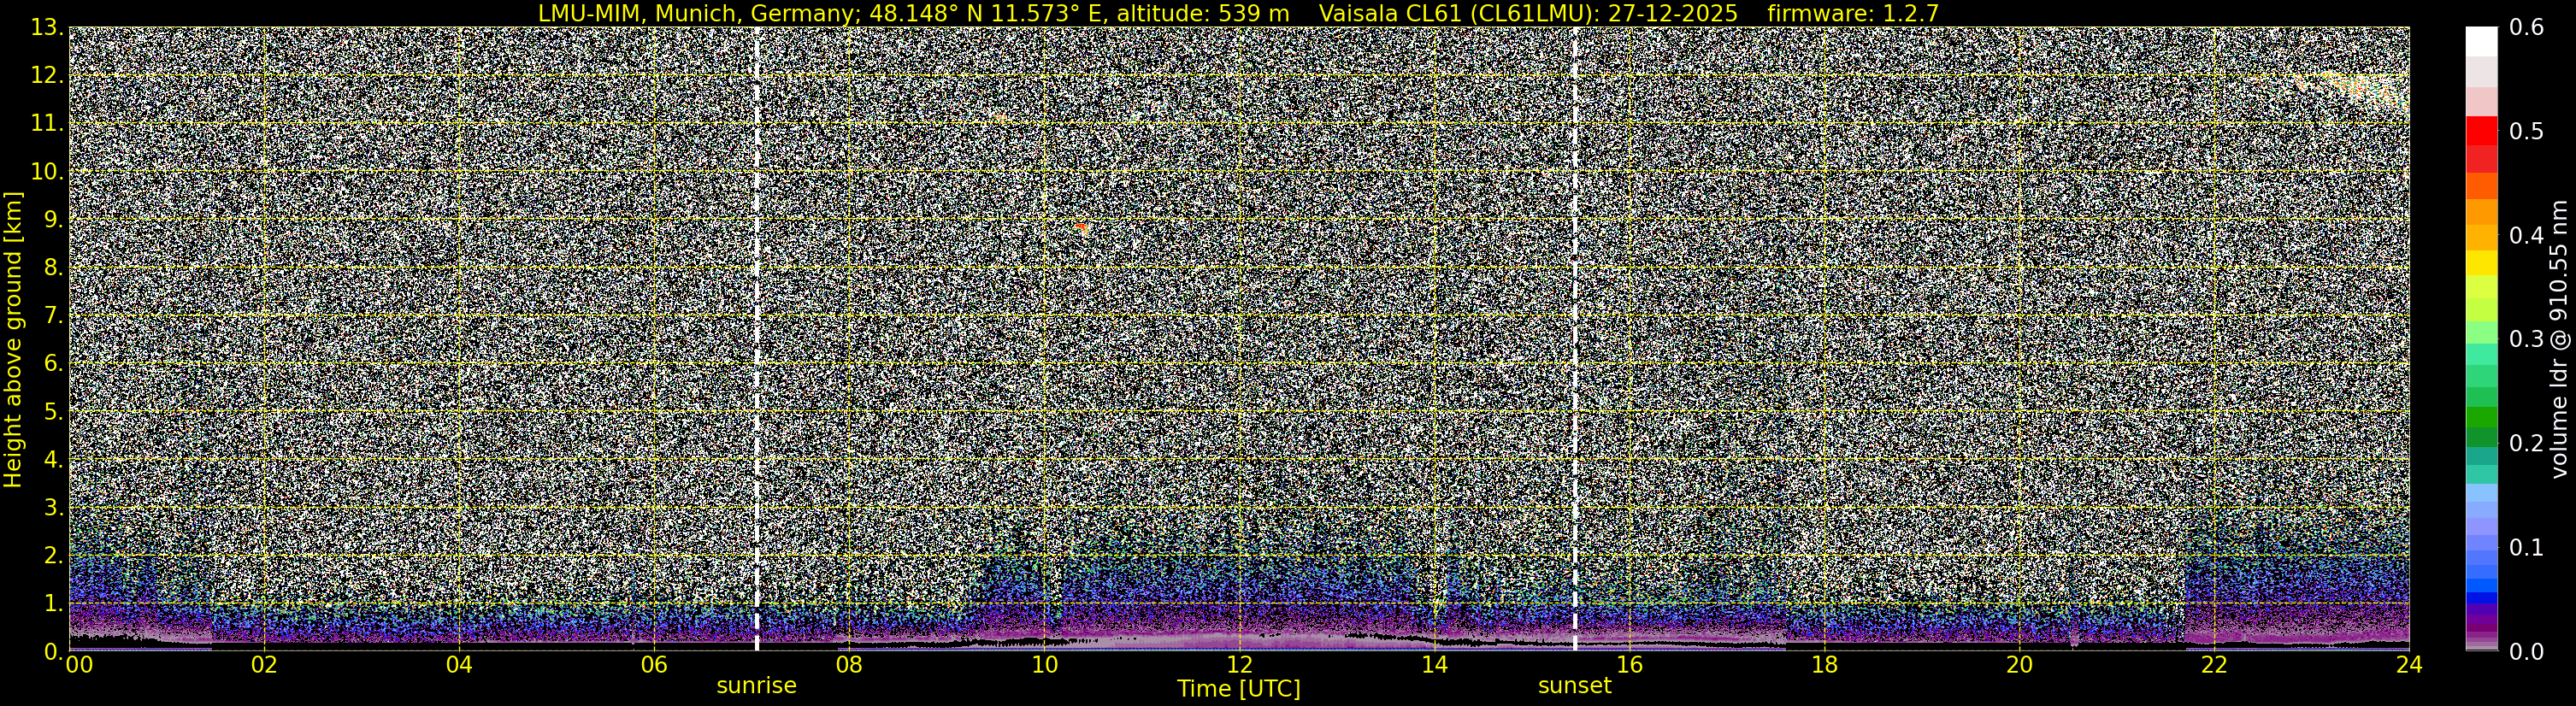Click the time axis tick '04'
This screenshot has height=706, width=2576.
point(459,666)
